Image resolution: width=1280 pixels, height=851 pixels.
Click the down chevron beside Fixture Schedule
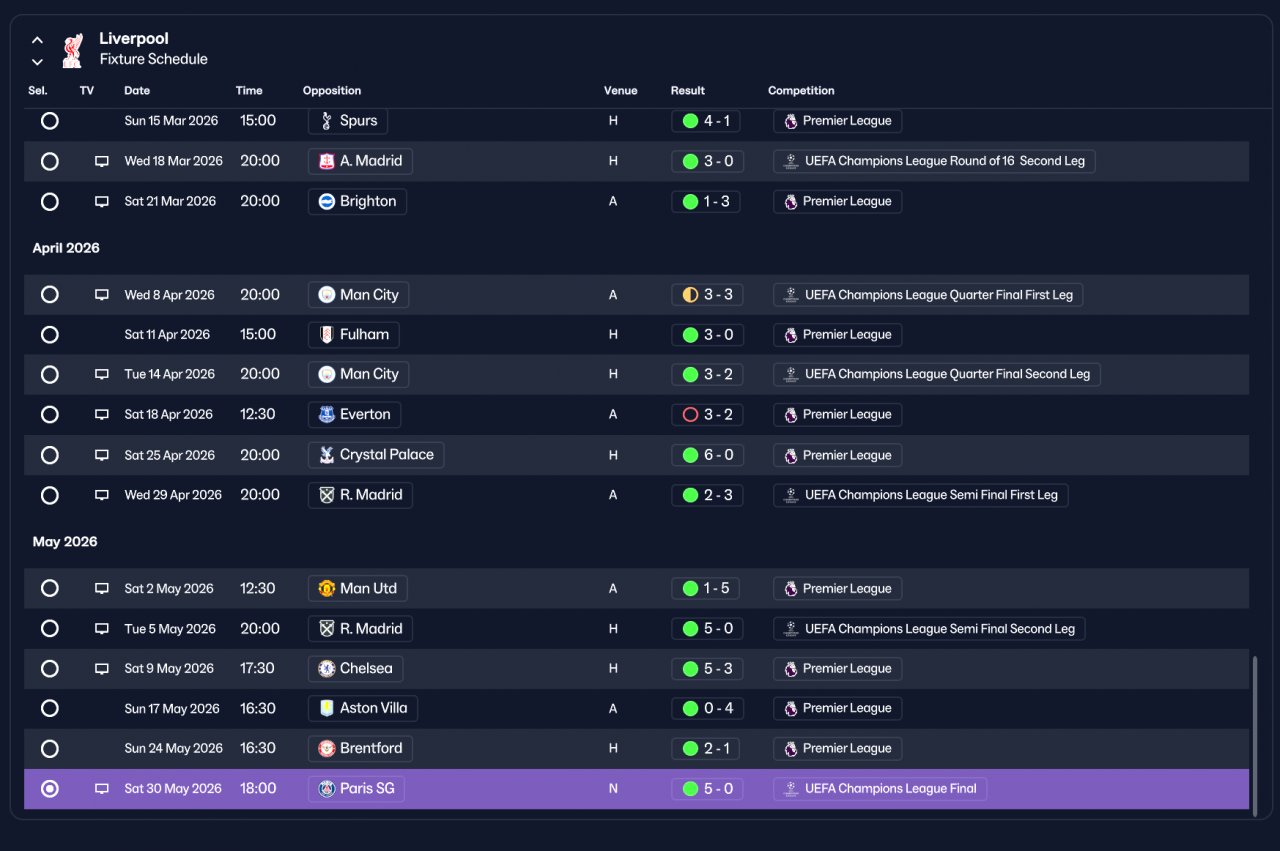(37, 62)
